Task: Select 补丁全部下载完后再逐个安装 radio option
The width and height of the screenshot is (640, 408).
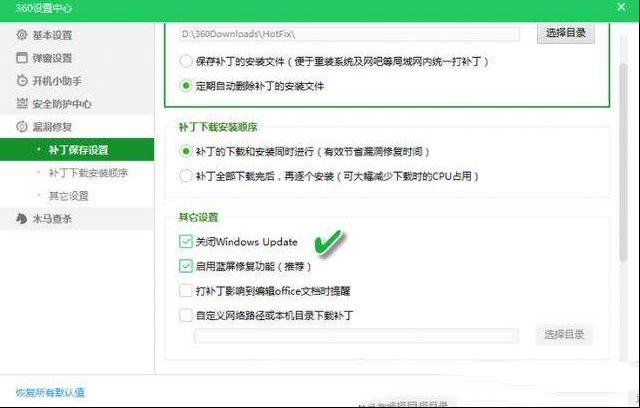Action: tap(186, 176)
